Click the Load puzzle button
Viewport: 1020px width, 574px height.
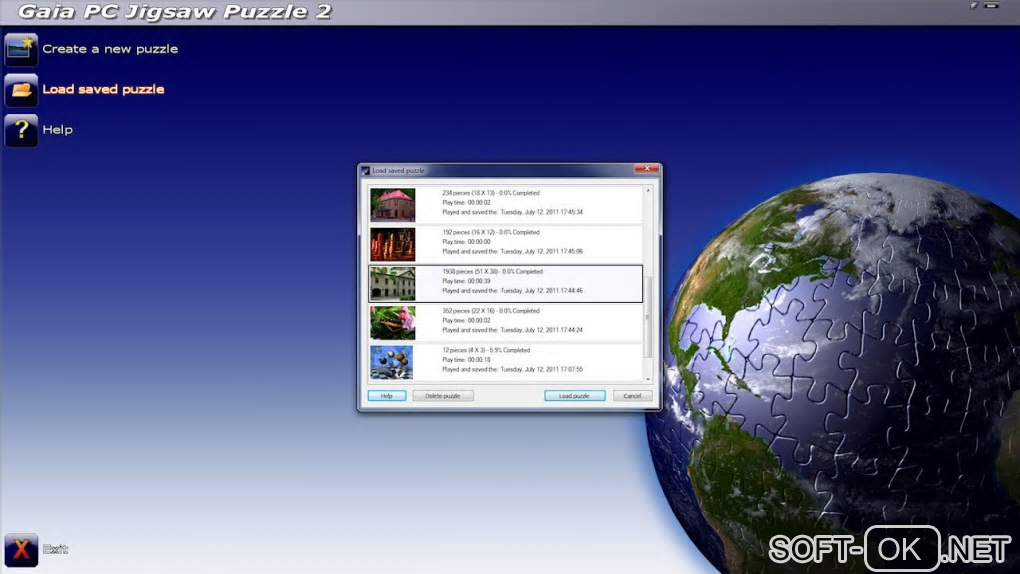574,396
